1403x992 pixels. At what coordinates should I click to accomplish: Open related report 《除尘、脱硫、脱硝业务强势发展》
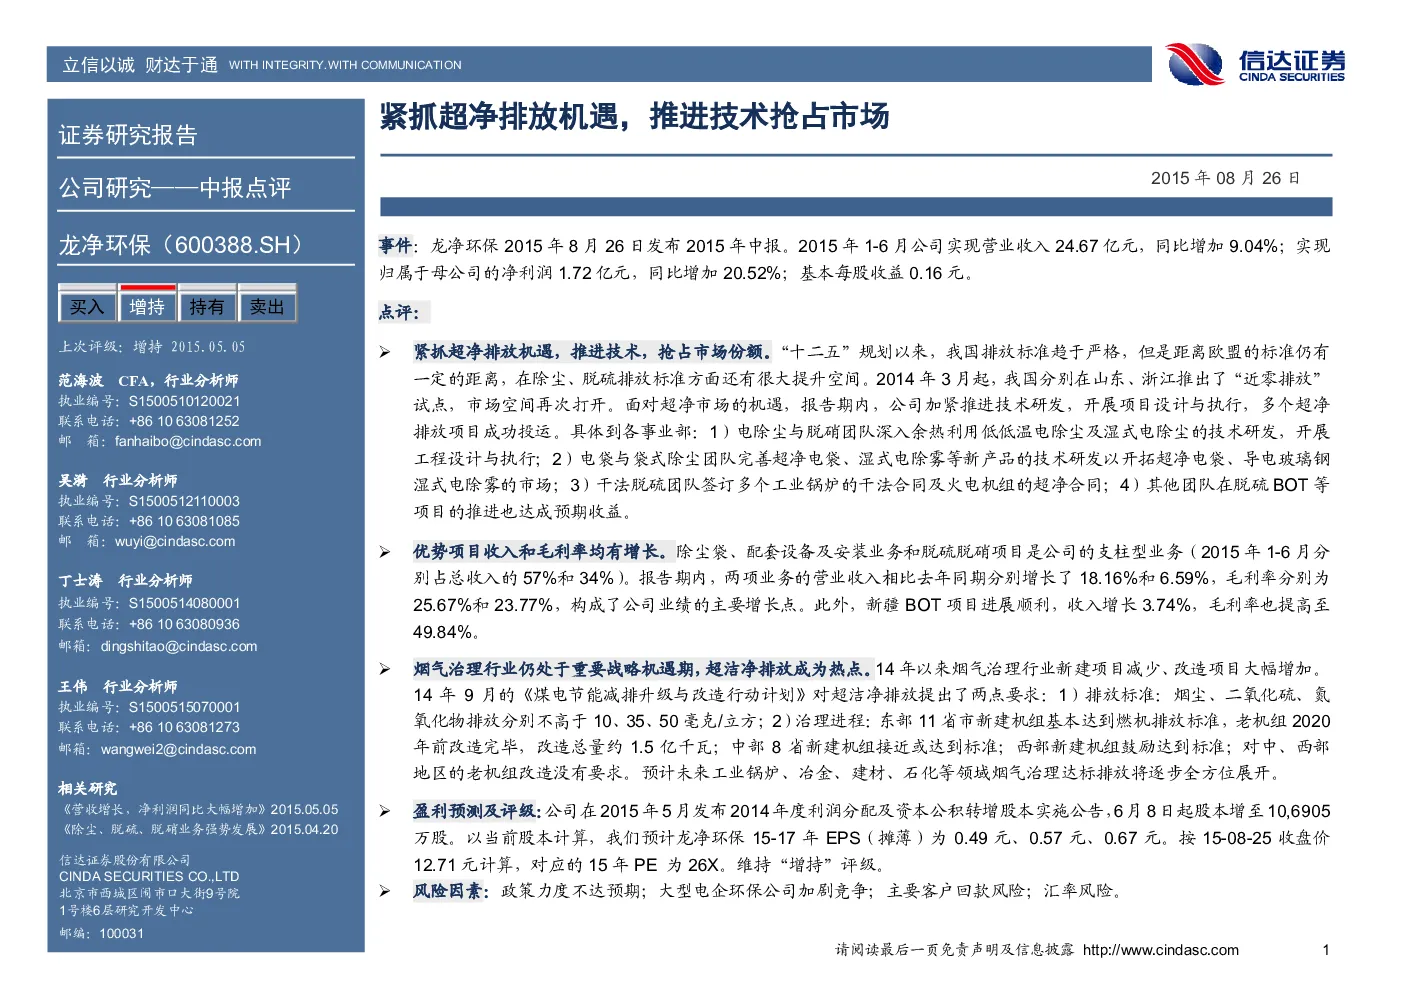(163, 829)
